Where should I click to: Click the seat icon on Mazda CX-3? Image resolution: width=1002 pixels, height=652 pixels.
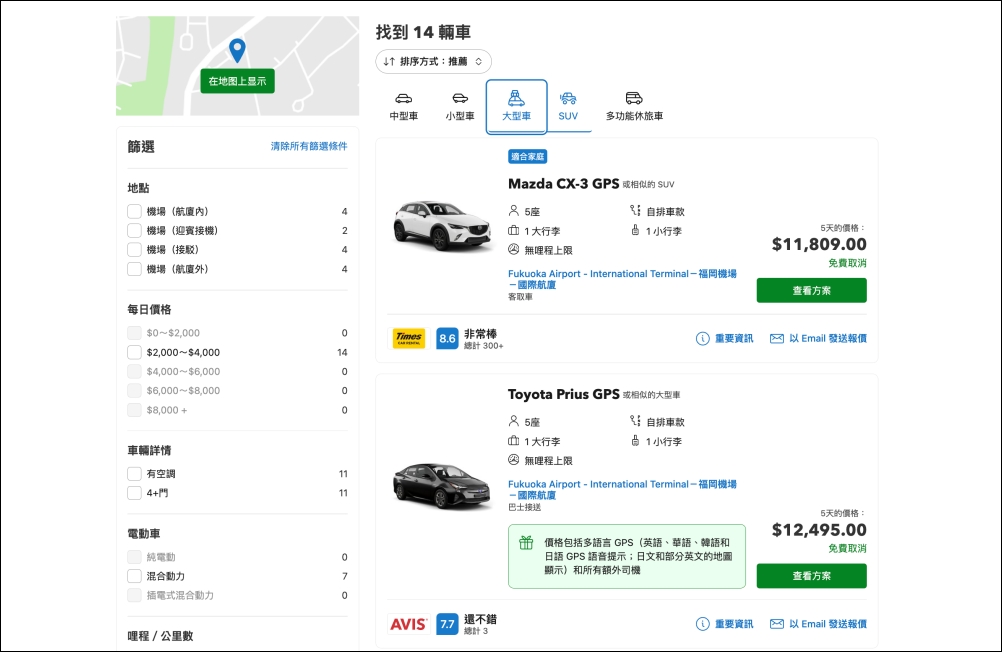[513, 210]
